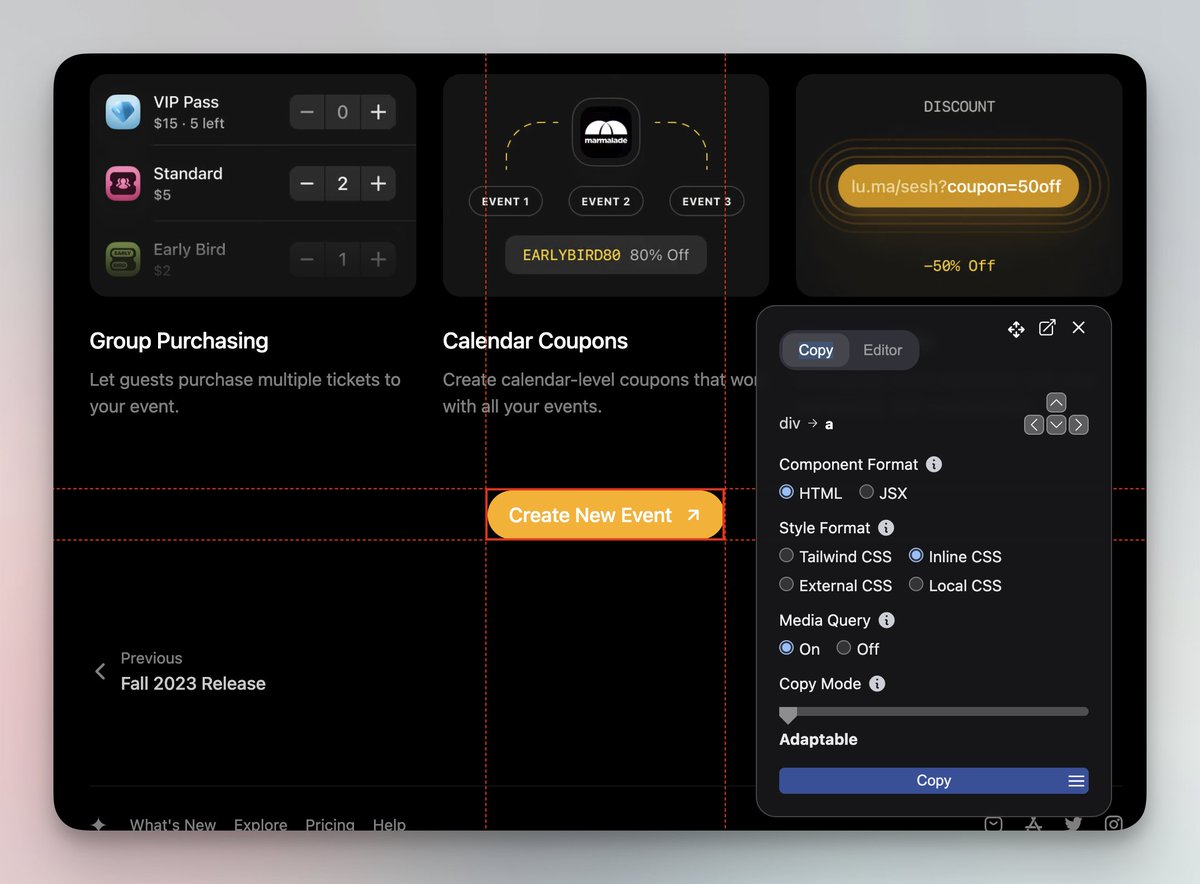This screenshot has height=884, width=1200.
Task: Click the Early Bird ticket icon
Action: coord(123,259)
